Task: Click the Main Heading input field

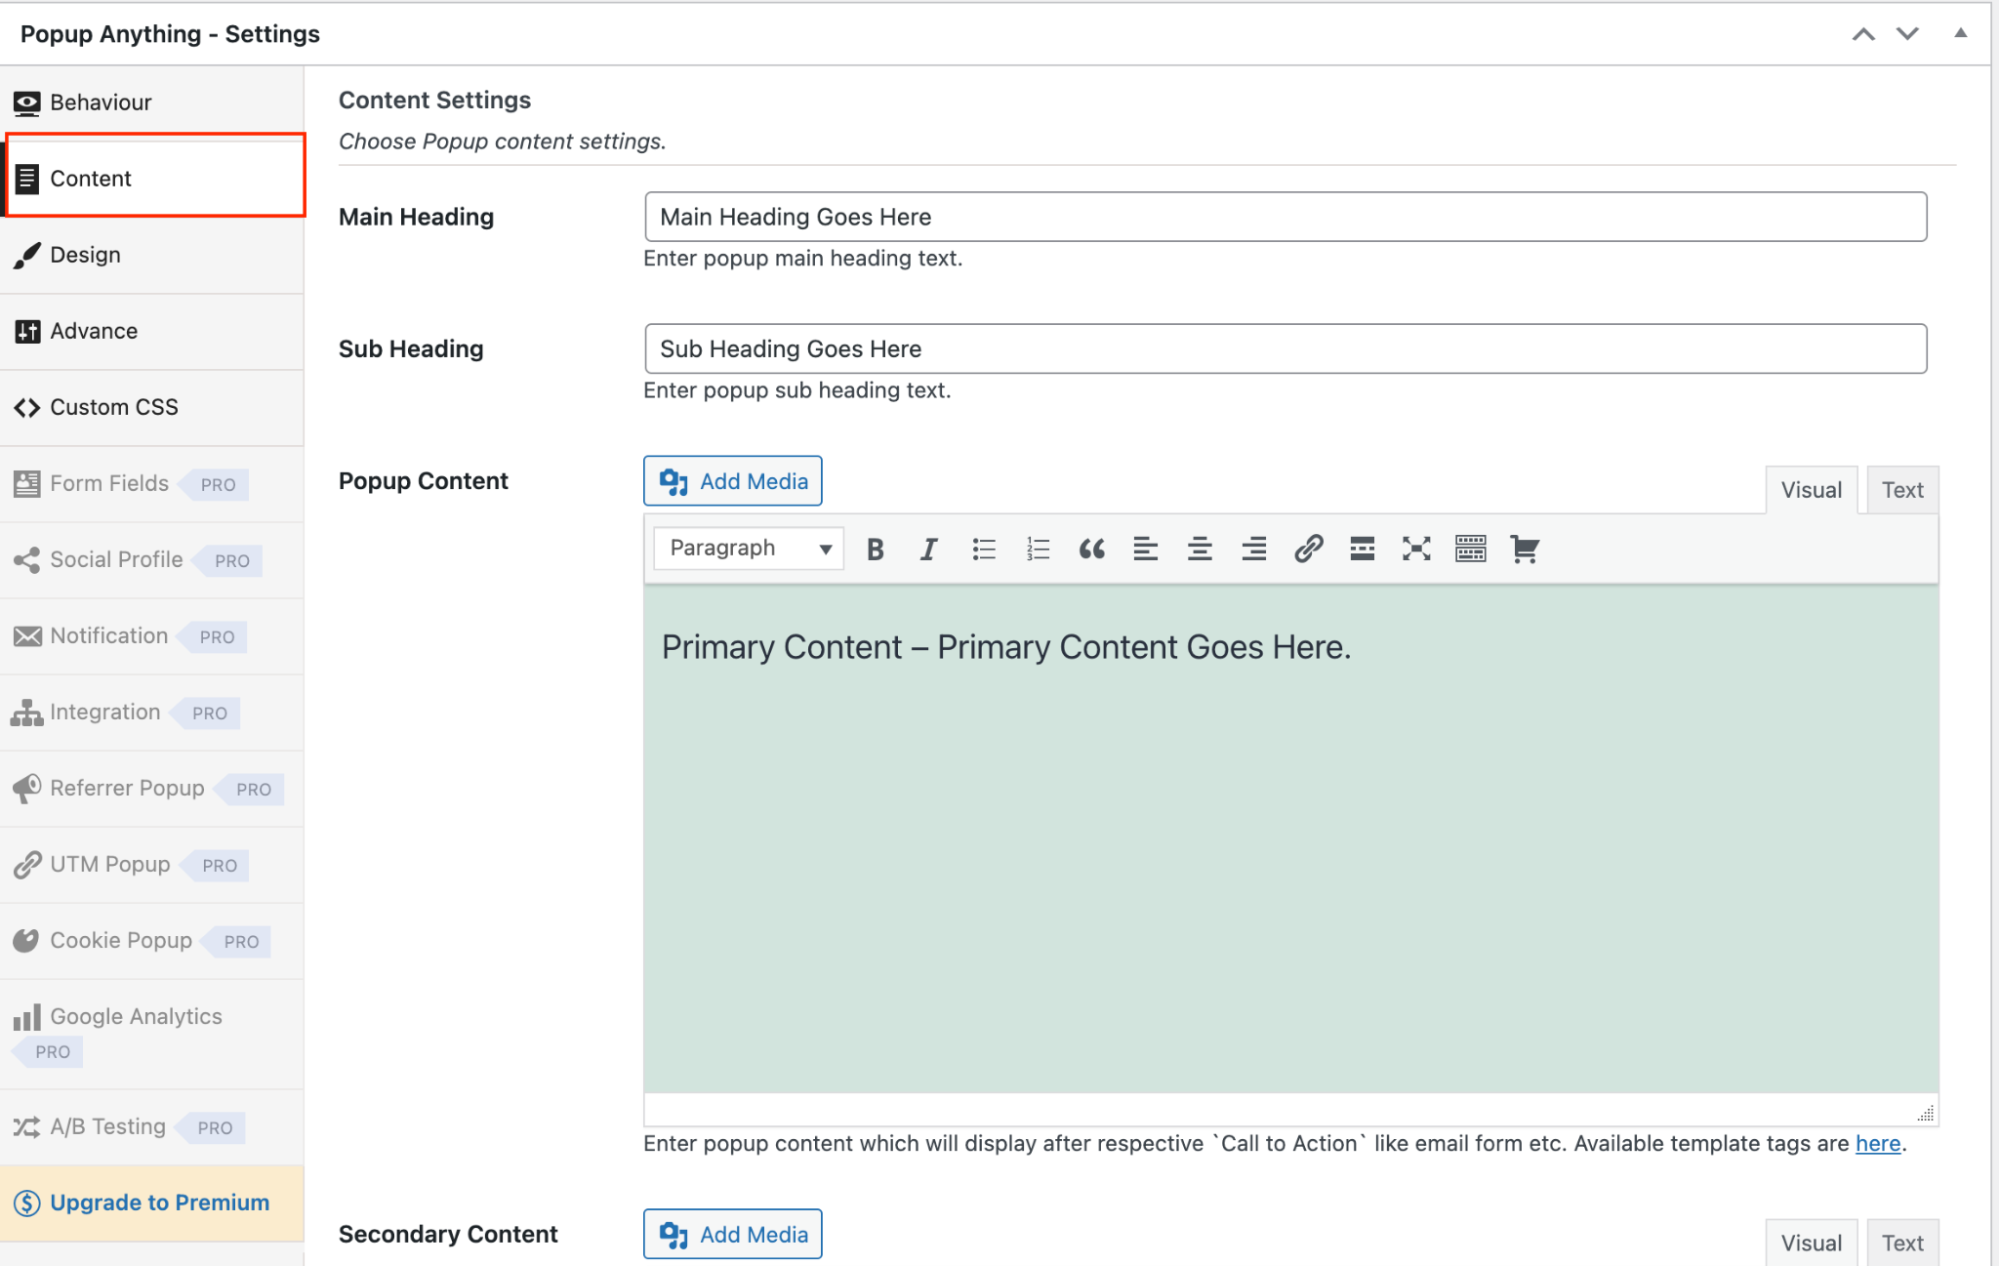Action: (x=1285, y=217)
